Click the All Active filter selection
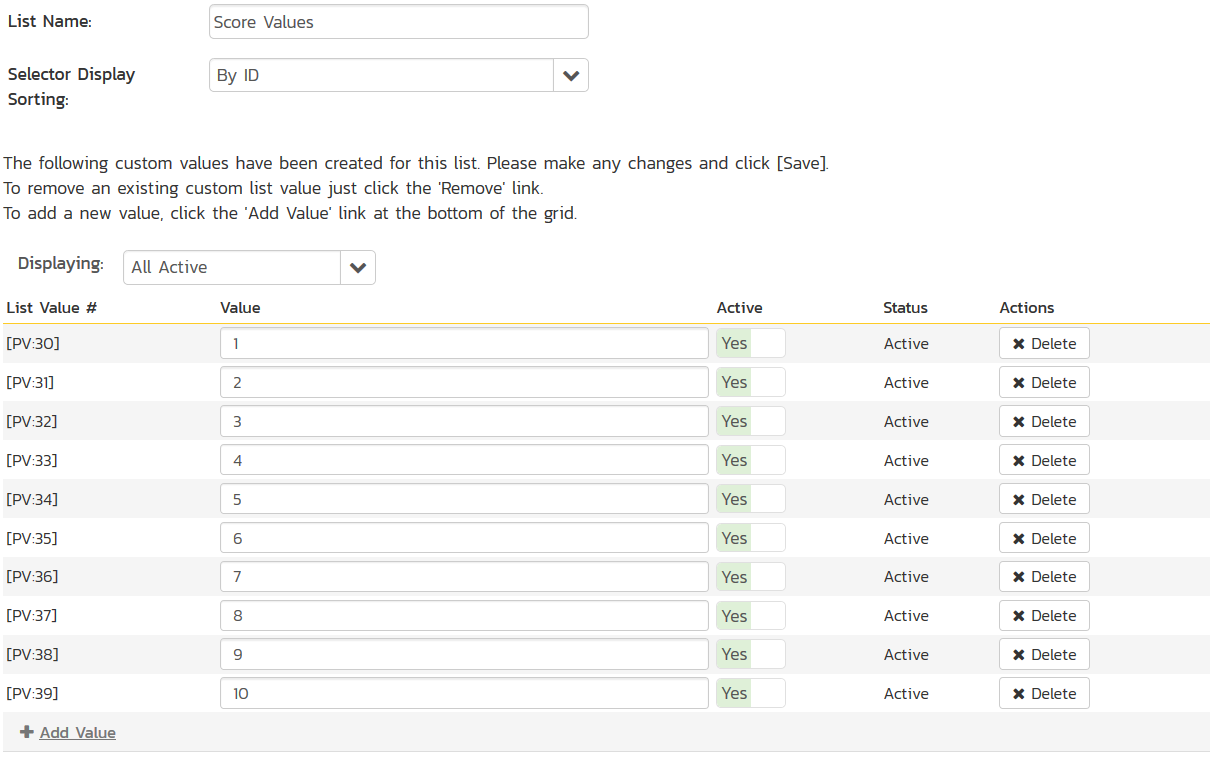 [x=232, y=267]
